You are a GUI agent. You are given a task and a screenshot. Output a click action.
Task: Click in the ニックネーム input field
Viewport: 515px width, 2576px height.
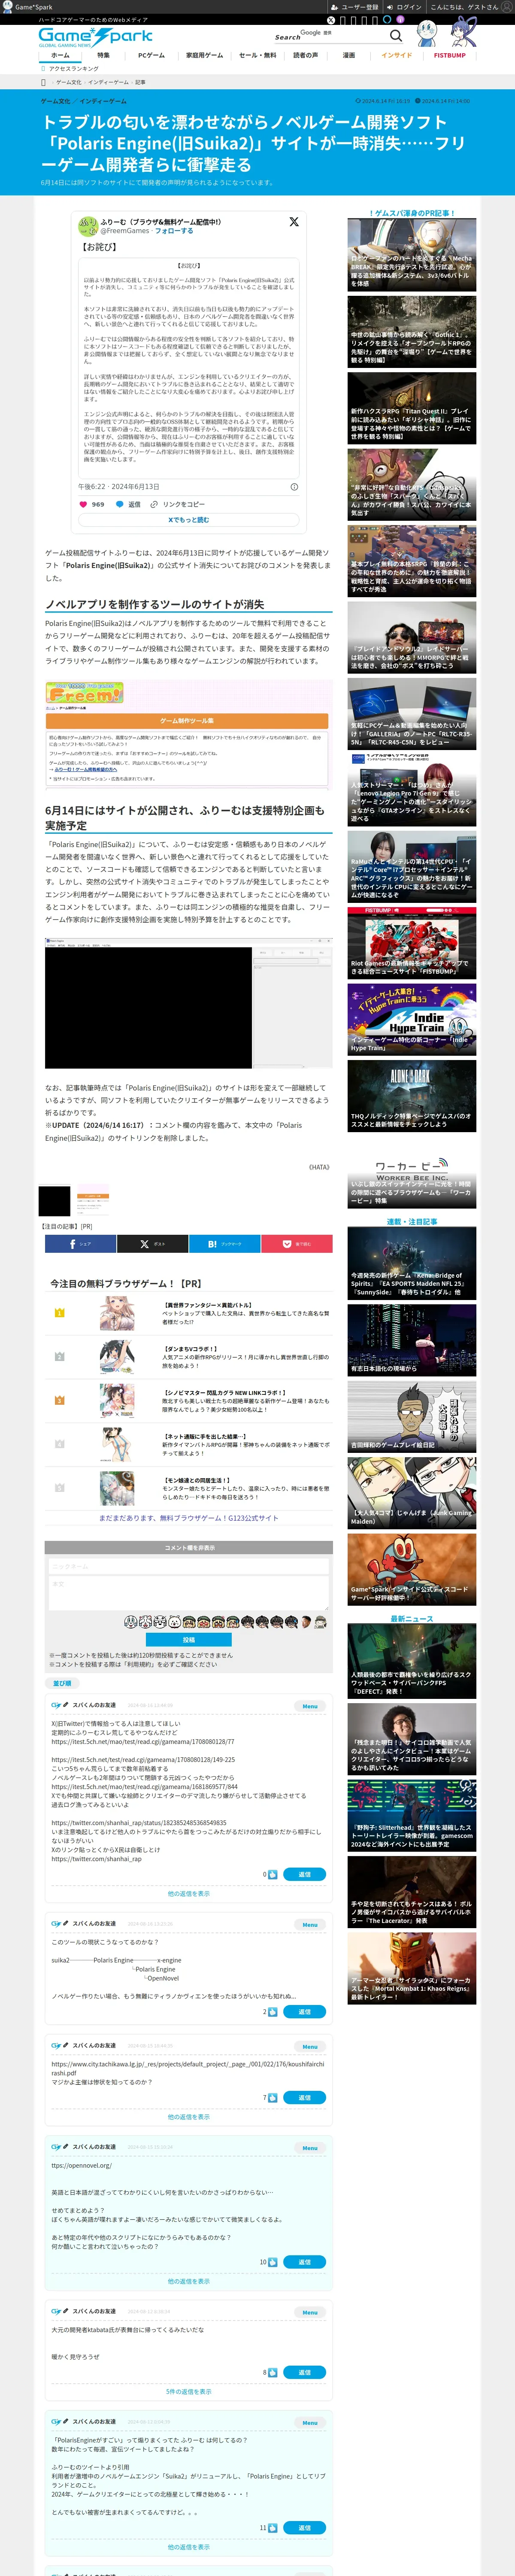pos(188,1566)
